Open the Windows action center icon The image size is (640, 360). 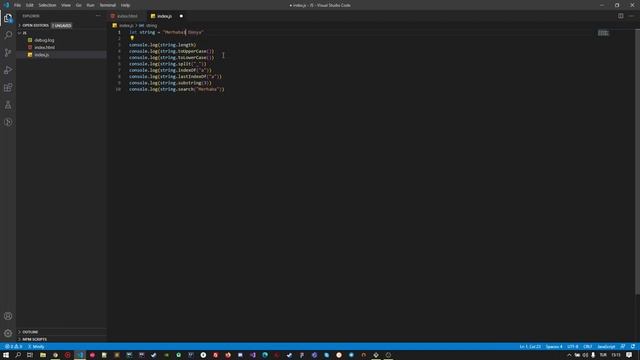(629, 355)
